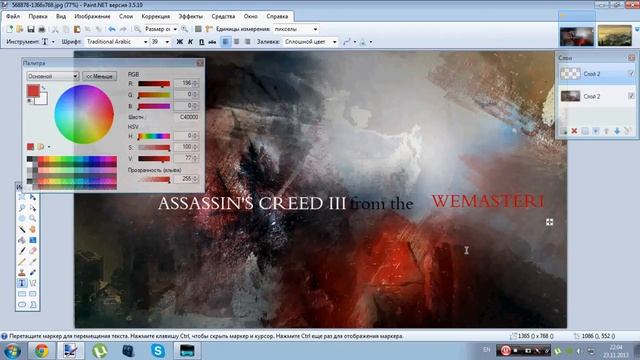Toggle underline text formatting

click(x=201, y=42)
